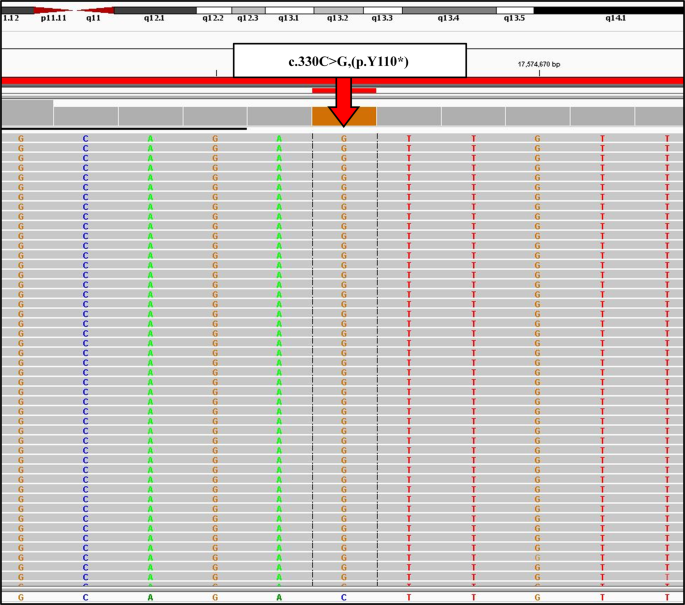This screenshot has height=605, width=685.
Task: Click the q13.2 band of the chromosome
Action: [x=339, y=10]
